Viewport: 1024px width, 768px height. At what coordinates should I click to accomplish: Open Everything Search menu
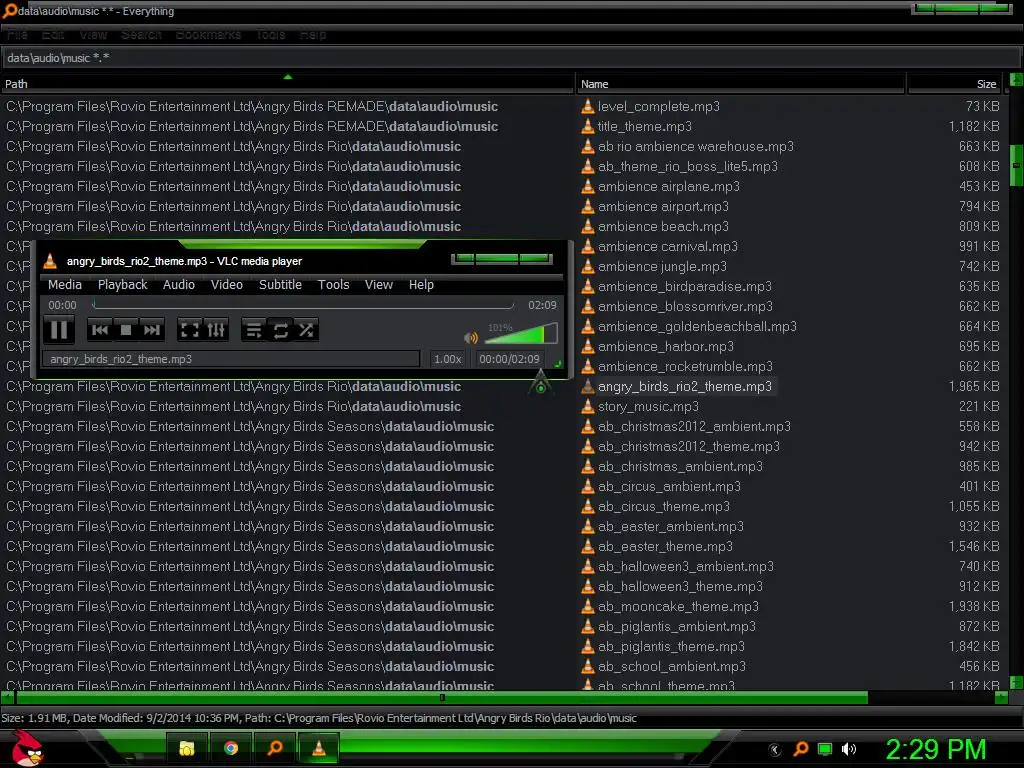(x=141, y=35)
